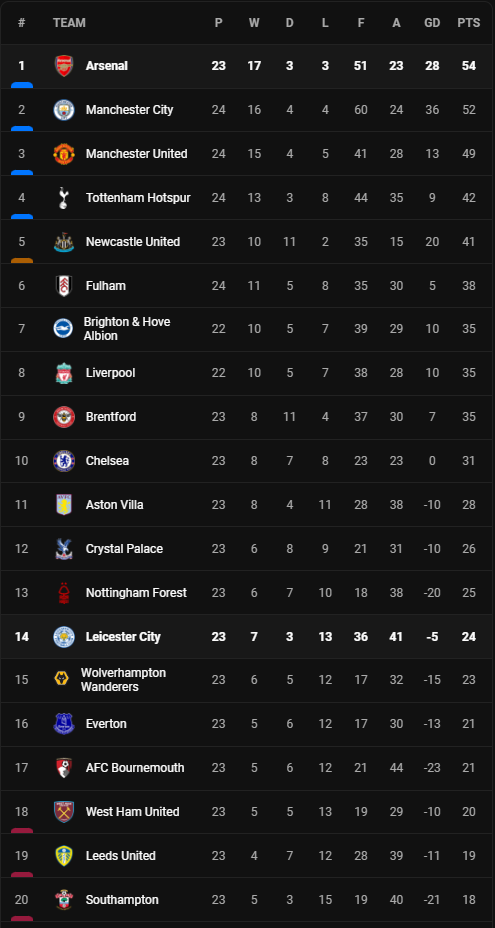Sort table by GD column header
This screenshot has width=495, height=928.
point(432,22)
